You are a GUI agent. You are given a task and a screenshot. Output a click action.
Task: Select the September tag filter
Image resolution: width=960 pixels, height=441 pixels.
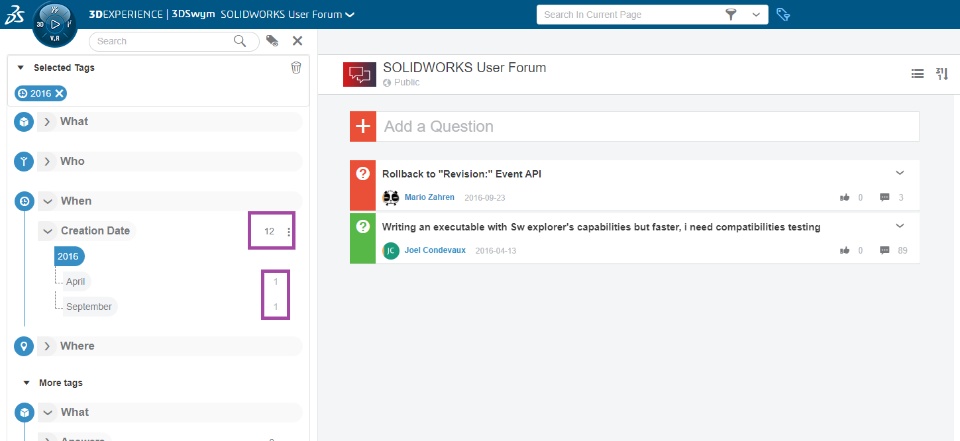tap(89, 307)
